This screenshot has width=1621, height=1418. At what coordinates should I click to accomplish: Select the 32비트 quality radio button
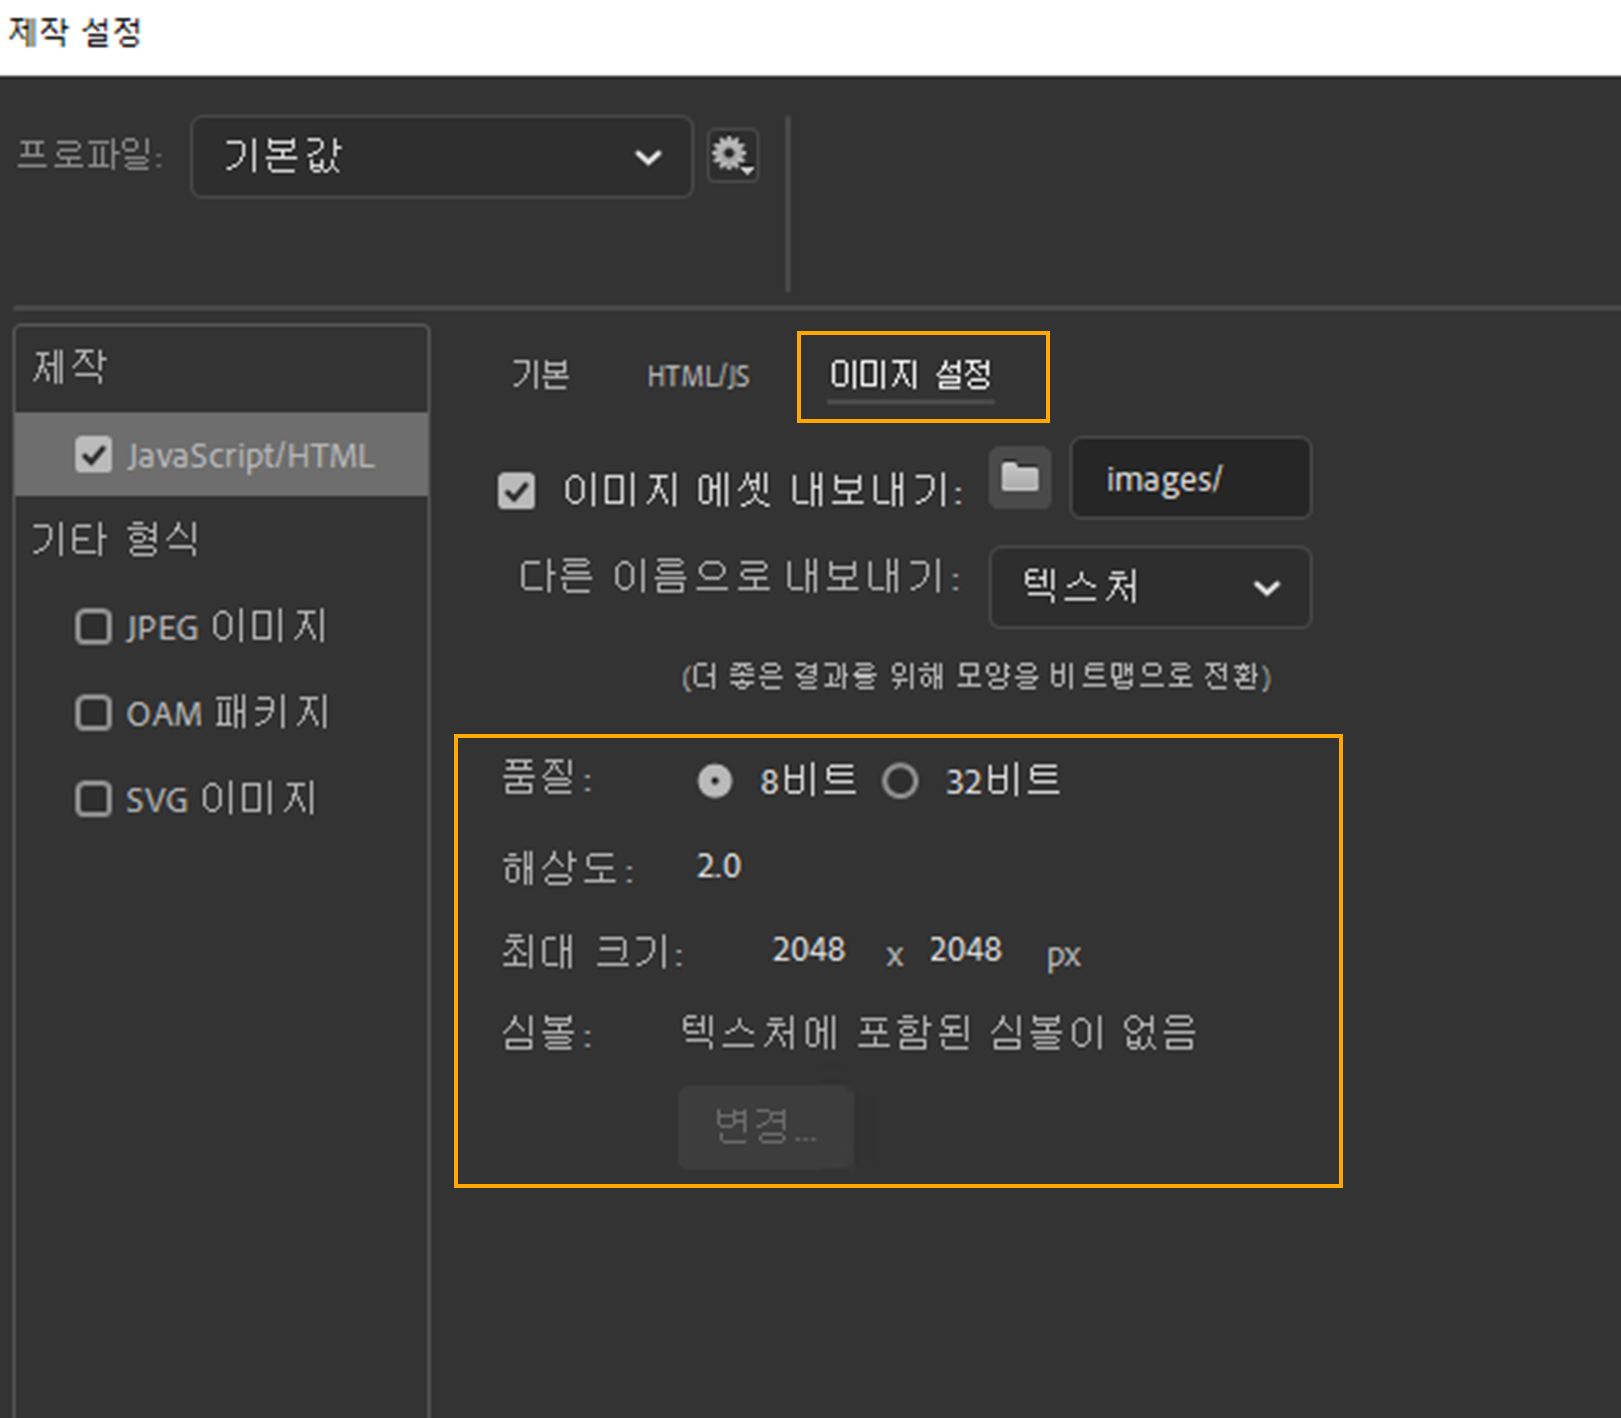[902, 782]
